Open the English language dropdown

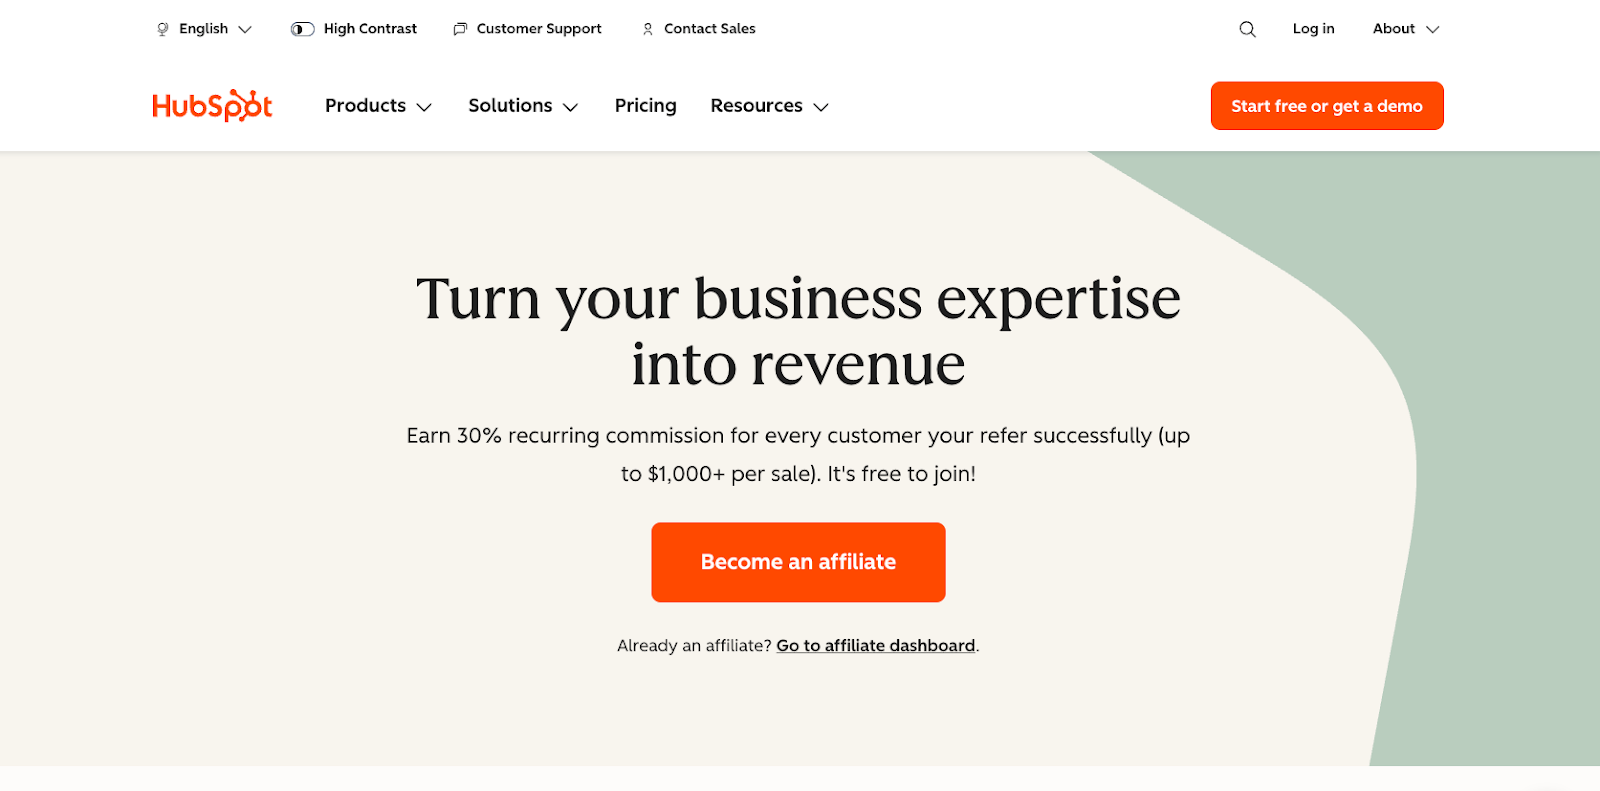tap(205, 29)
